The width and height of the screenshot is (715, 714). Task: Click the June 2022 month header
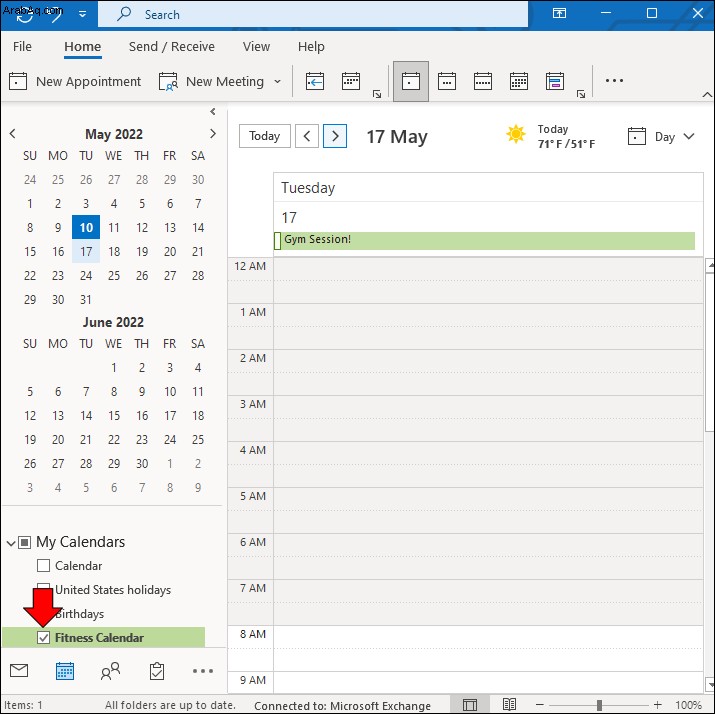click(113, 322)
